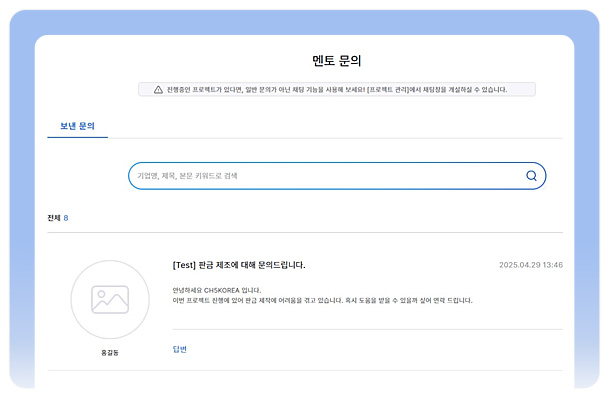This screenshot has height=410, width=610.
Task: Open inquiry titled [Test] 판금 제조에 대해 문의드립니다.
Action: click(x=239, y=265)
